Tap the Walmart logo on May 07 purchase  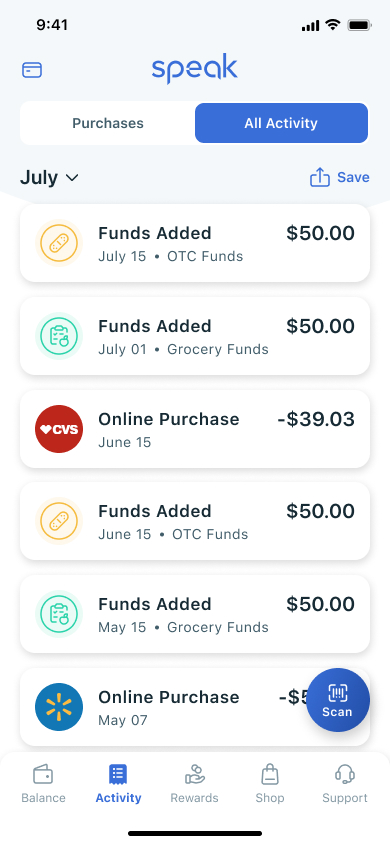coord(59,707)
